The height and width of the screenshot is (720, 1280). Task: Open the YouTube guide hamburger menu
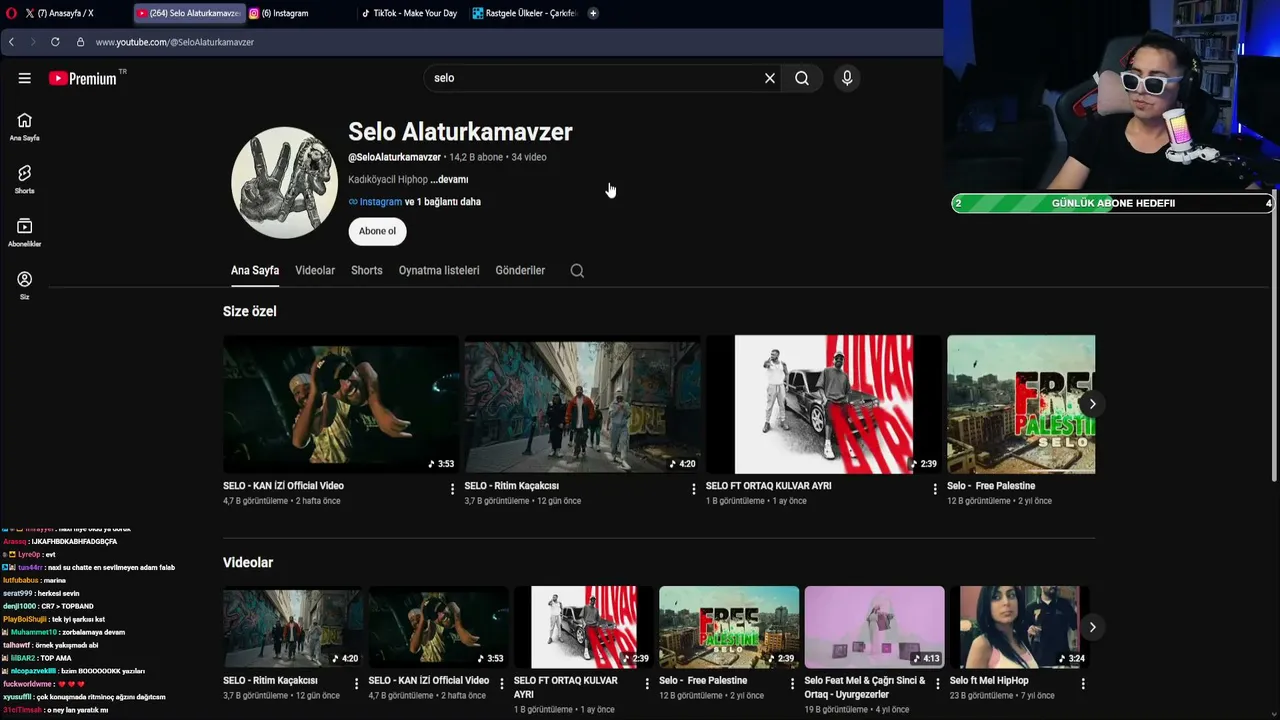[24, 78]
